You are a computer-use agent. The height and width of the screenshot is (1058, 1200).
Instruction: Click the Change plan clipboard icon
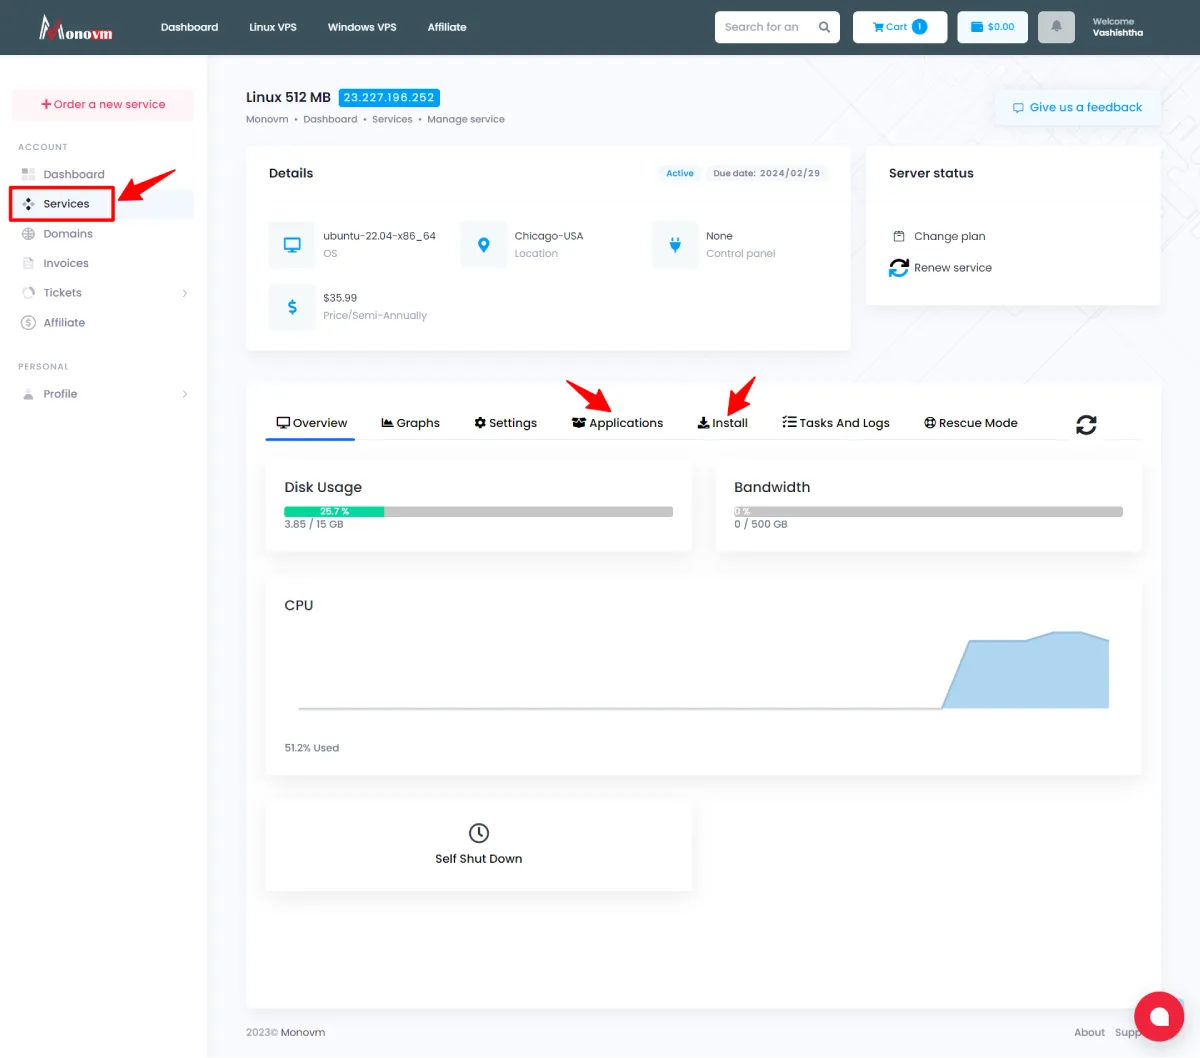point(899,236)
